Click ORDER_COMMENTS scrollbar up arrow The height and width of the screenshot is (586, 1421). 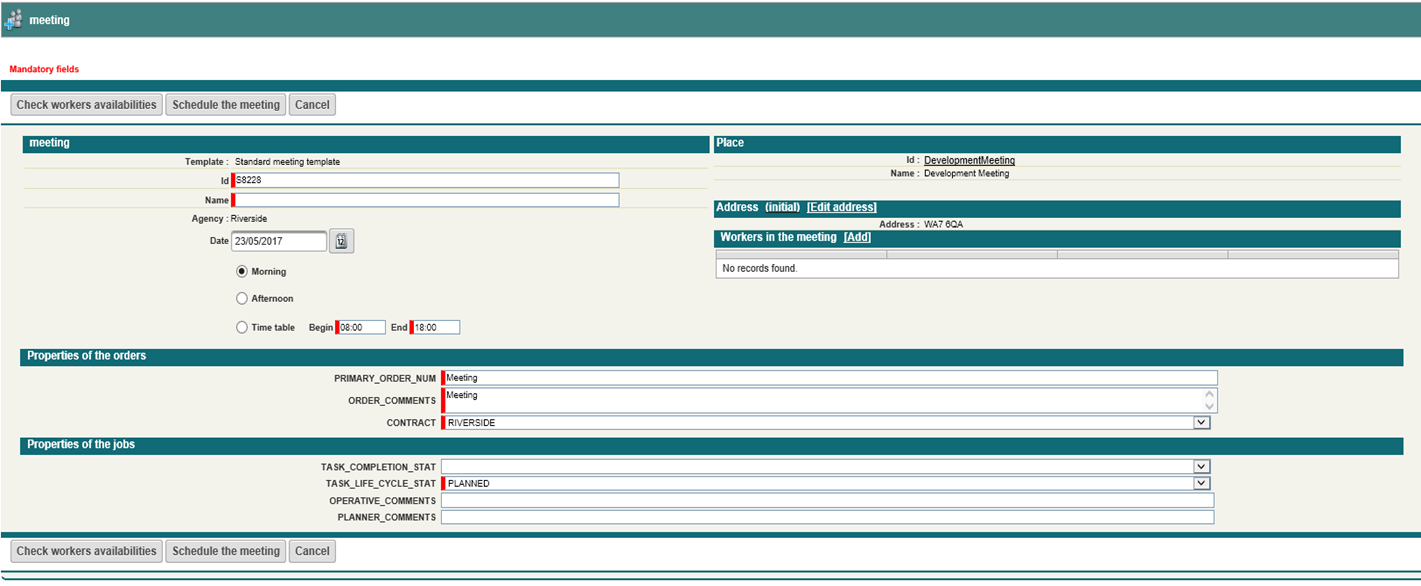click(x=1210, y=395)
